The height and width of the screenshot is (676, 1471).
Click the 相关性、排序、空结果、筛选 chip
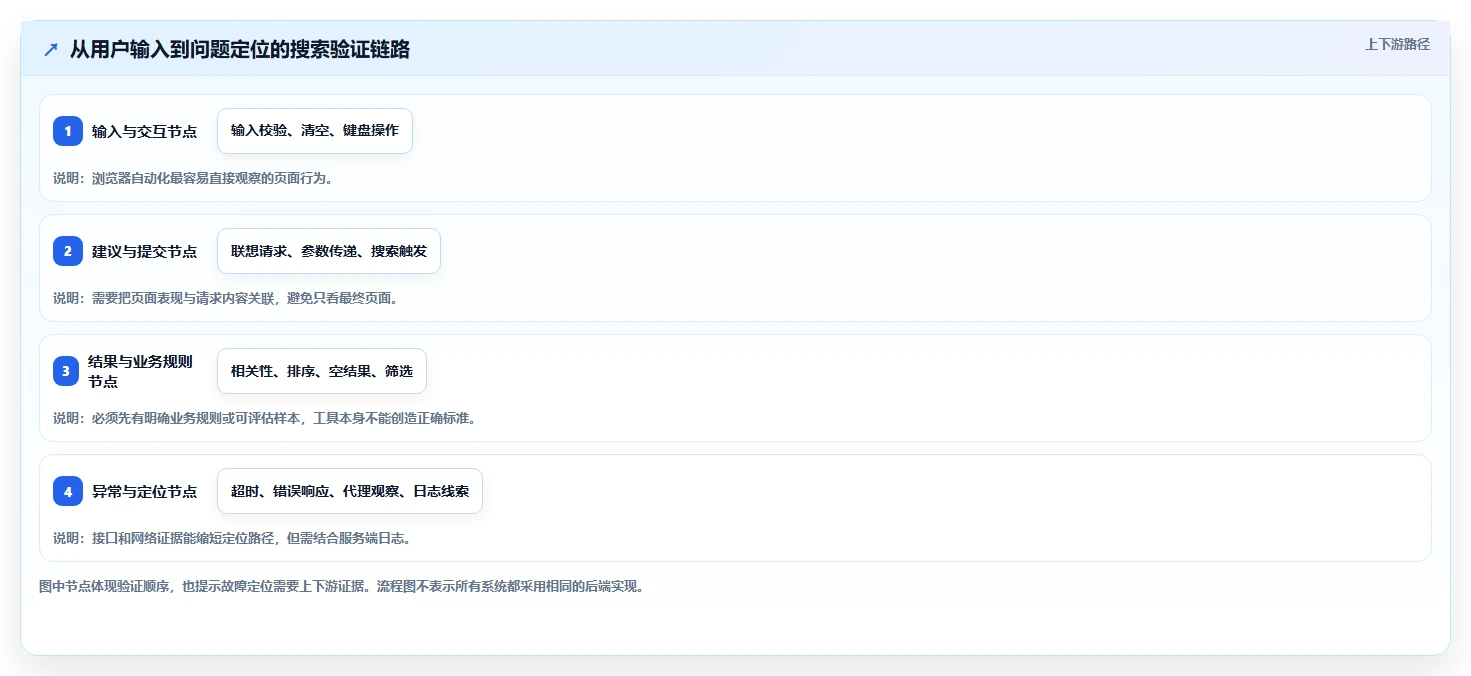point(322,371)
